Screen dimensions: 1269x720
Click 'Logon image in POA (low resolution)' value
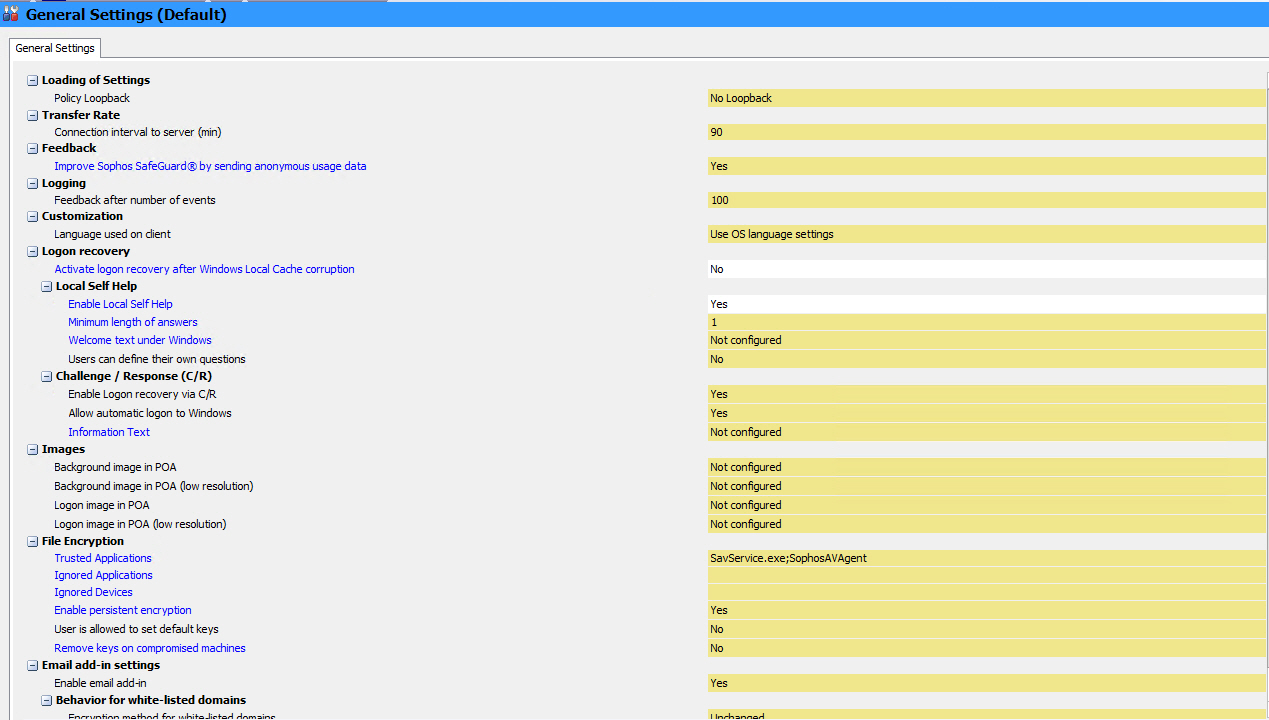pos(986,524)
